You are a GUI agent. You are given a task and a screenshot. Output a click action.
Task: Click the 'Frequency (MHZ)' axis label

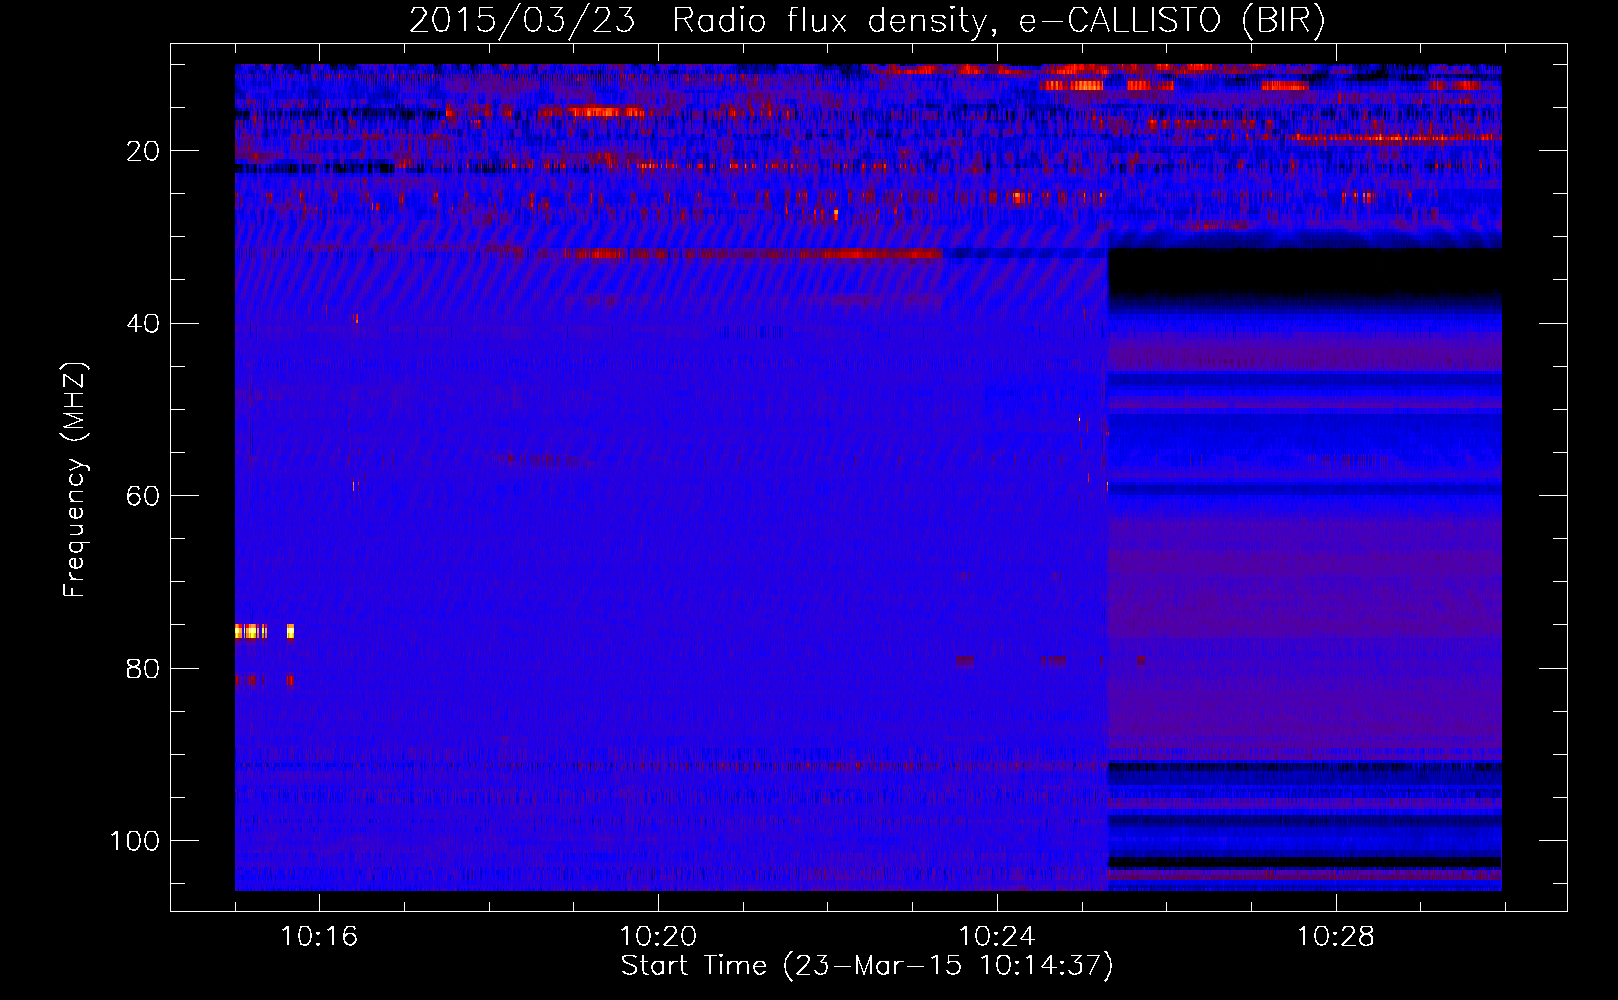point(75,480)
